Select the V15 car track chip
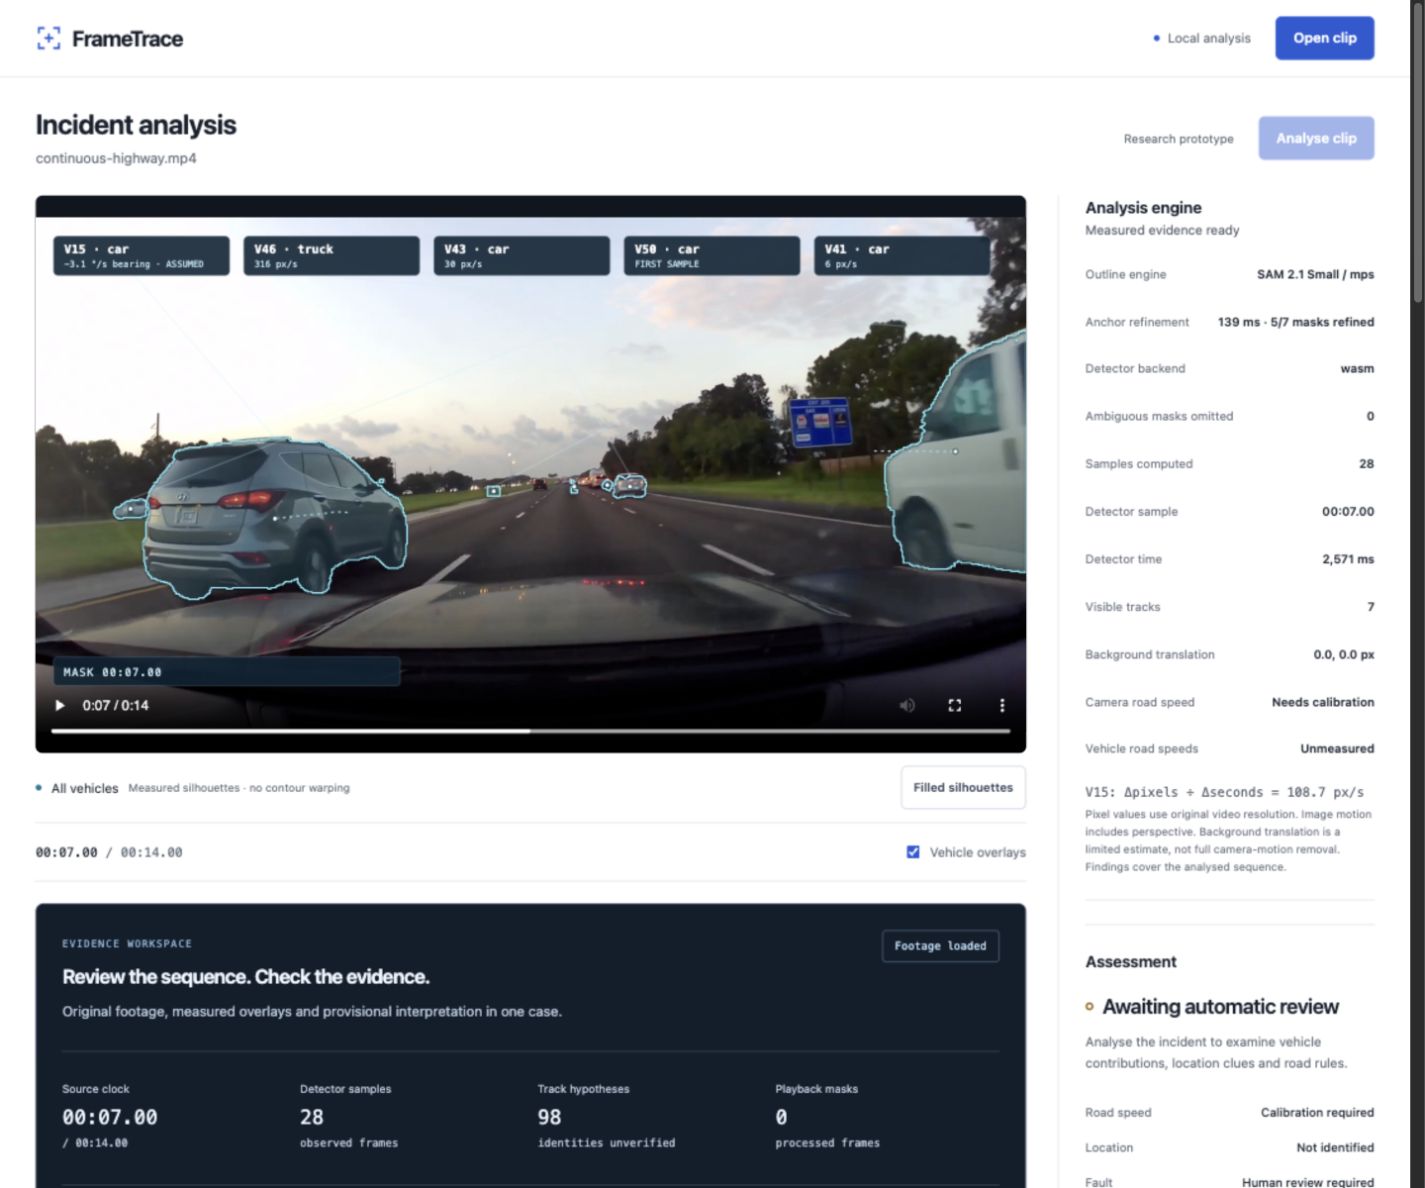 click(141, 256)
